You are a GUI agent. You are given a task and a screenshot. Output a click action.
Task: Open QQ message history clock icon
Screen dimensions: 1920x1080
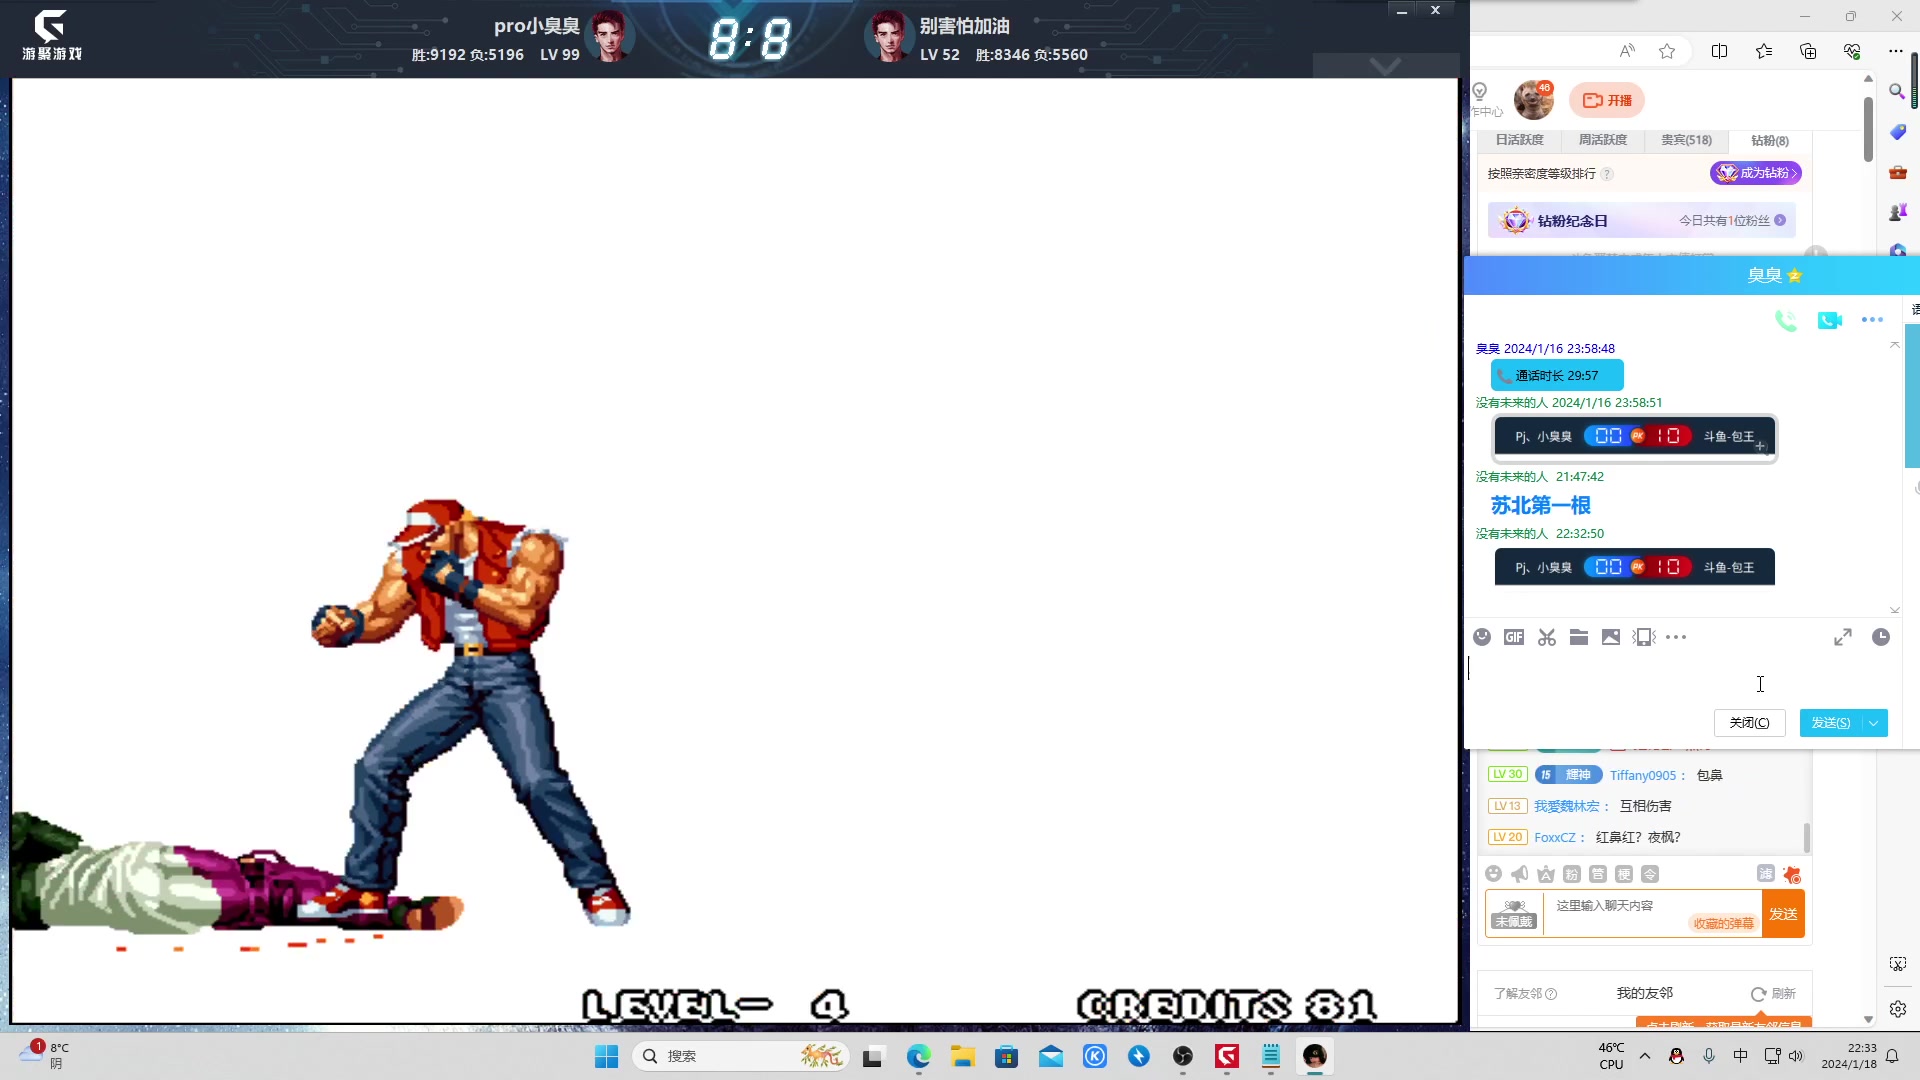[x=1881, y=637]
